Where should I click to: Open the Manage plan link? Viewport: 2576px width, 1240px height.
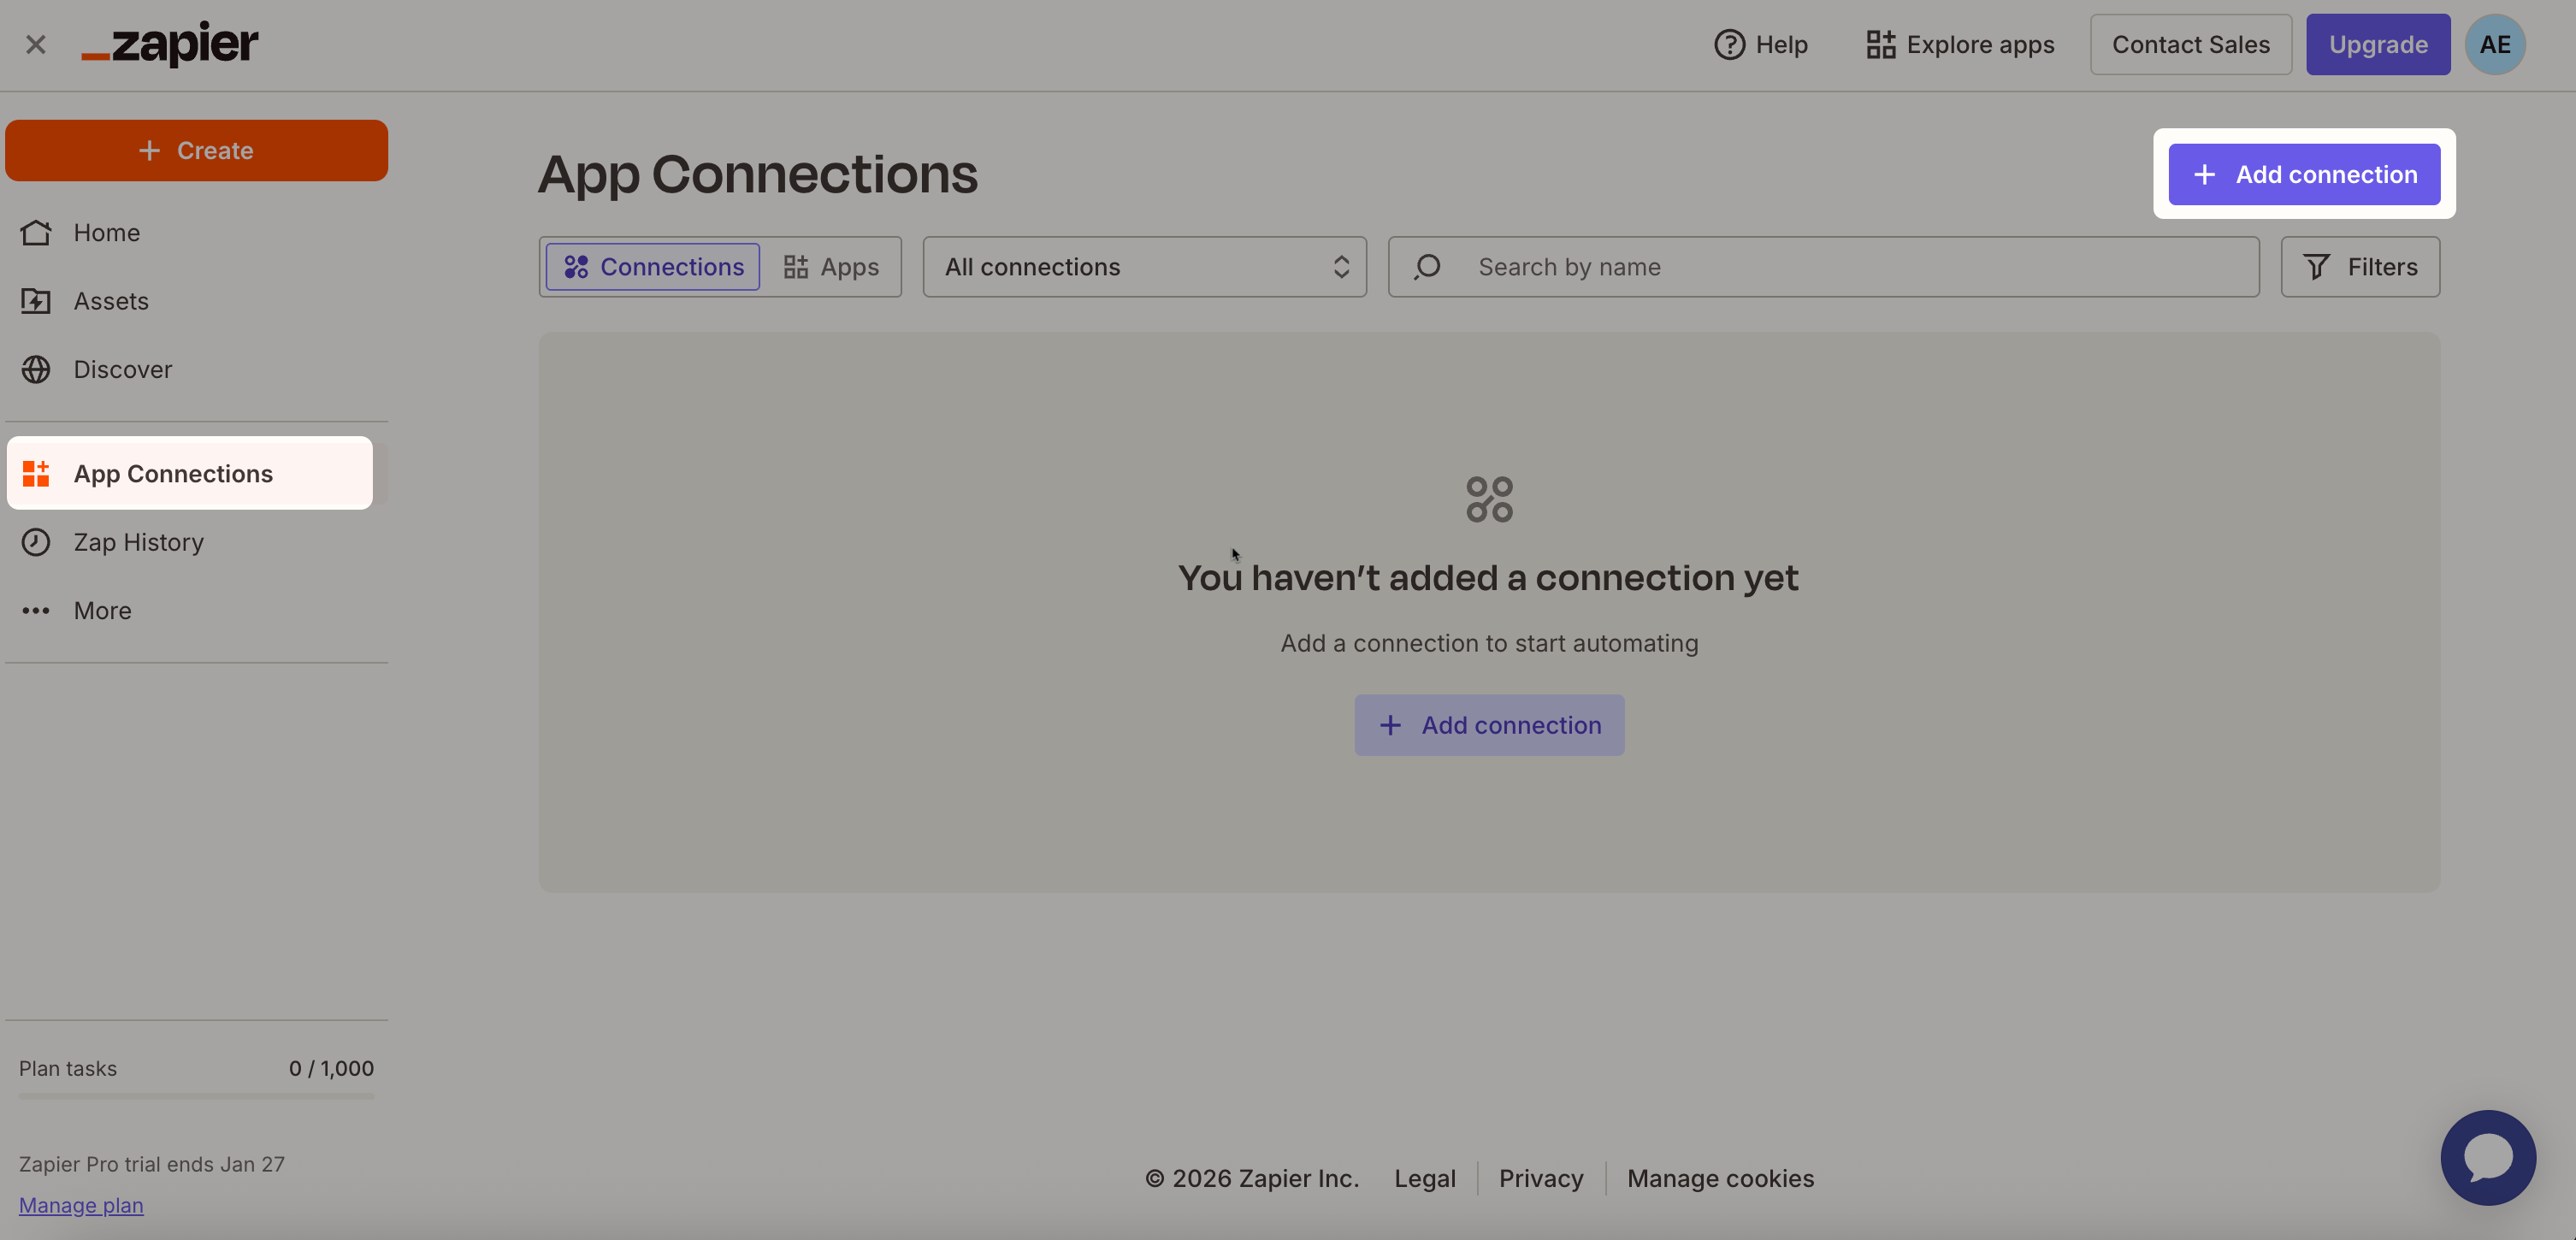(81, 1205)
